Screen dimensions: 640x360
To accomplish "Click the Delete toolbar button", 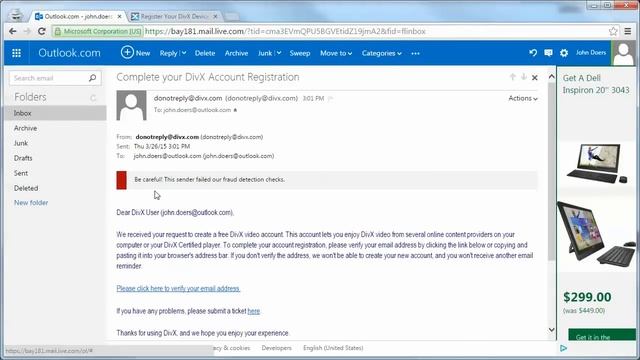I will click(205, 53).
